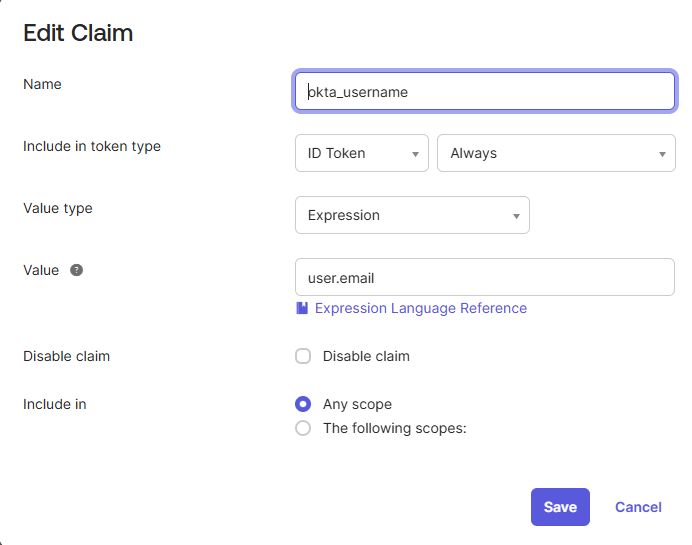Click the Edit Claim dialog heading
The width and height of the screenshot is (692, 545).
pos(78,33)
